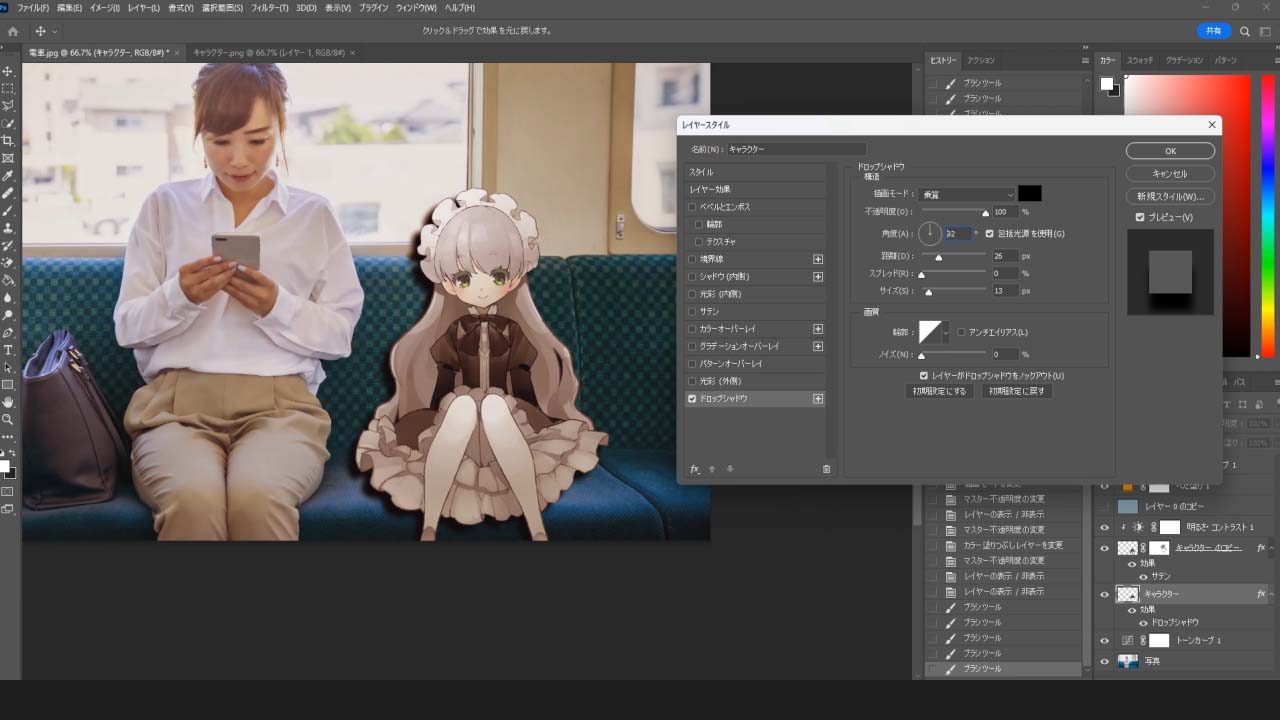Open the black shadow color swatch

point(1030,194)
